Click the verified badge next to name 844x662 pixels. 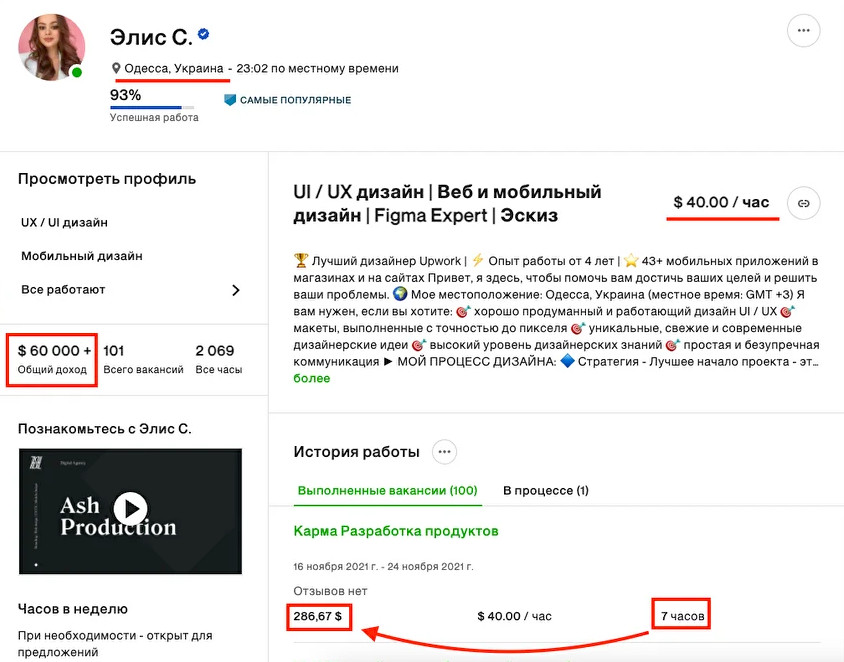[x=203, y=35]
